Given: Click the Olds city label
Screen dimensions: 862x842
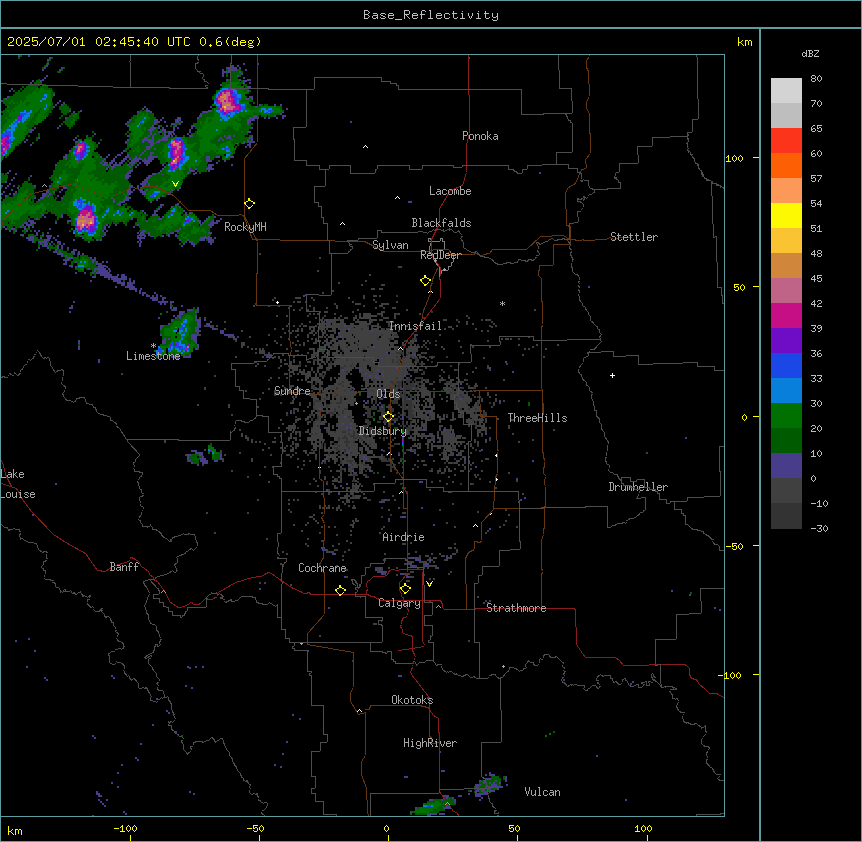Looking at the screenshot, I should (388, 394).
